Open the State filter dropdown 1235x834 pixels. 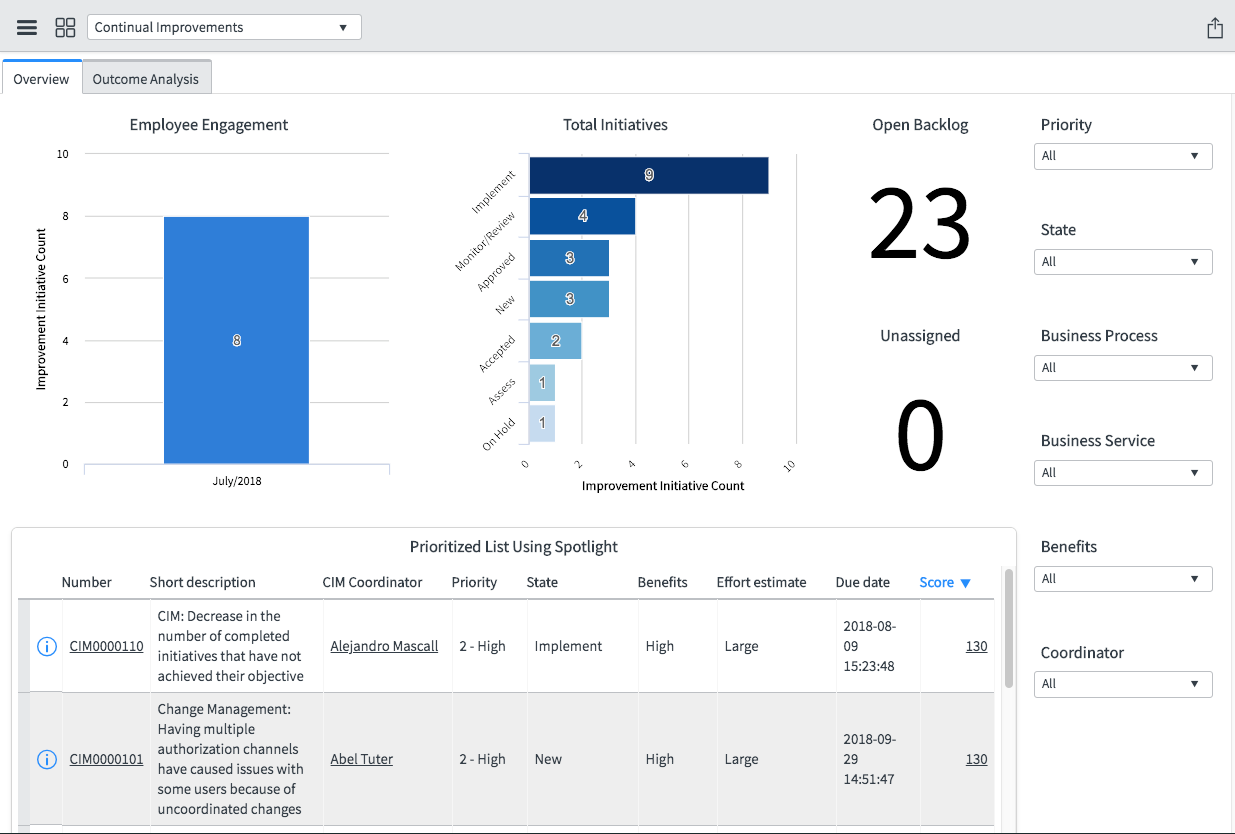[x=1123, y=262]
